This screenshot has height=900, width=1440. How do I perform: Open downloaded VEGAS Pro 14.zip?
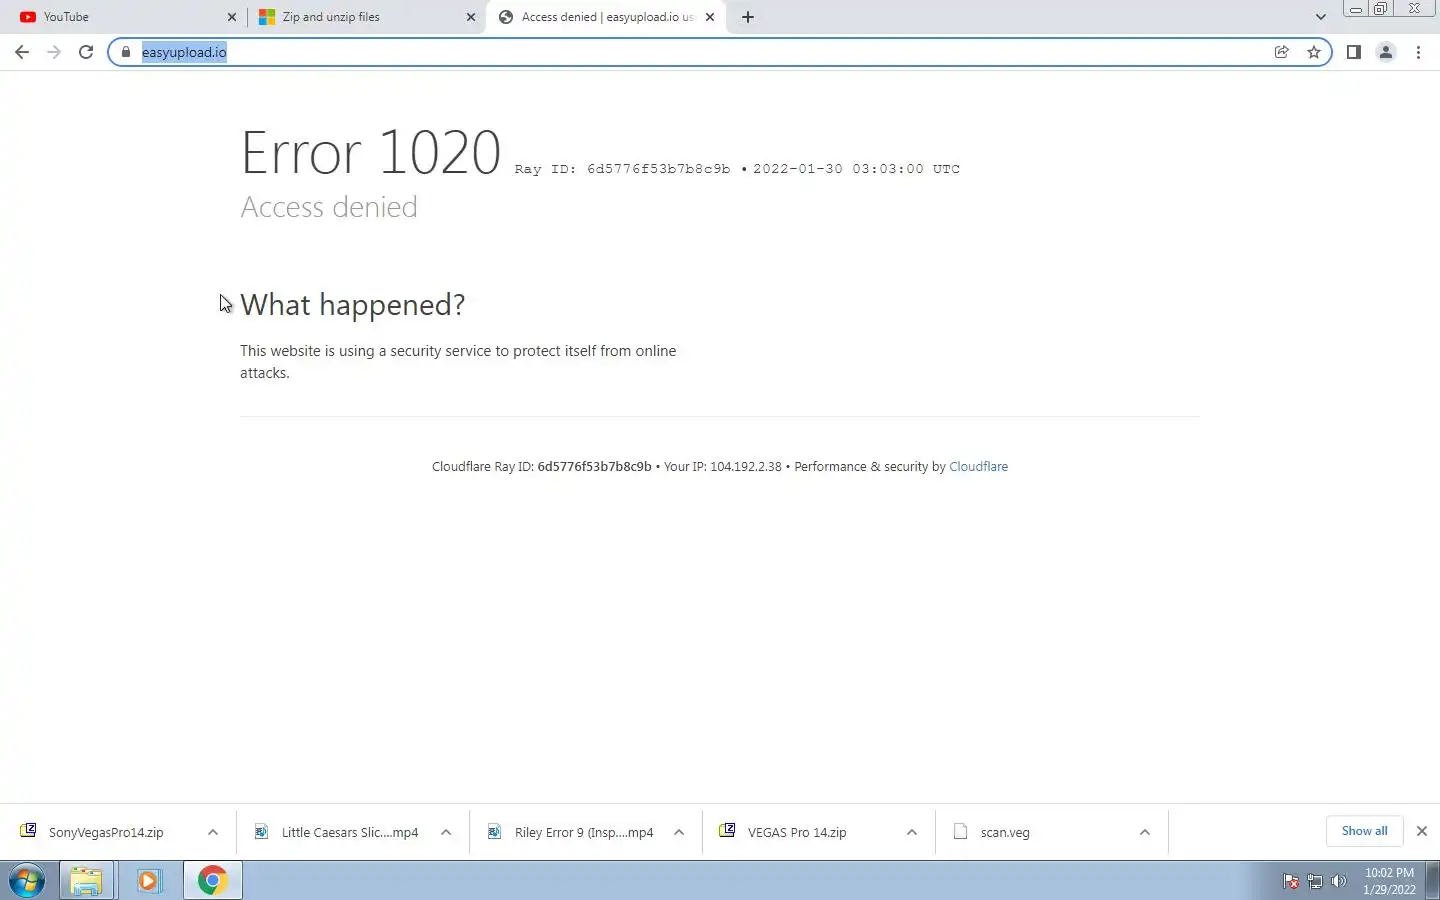pyautogui.click(x=797, y=832)
